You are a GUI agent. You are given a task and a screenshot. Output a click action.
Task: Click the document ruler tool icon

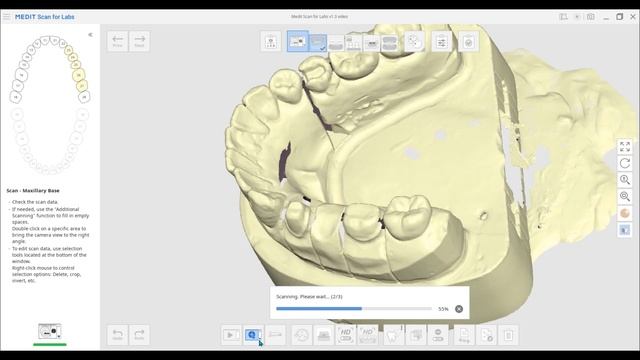(464, 335)
